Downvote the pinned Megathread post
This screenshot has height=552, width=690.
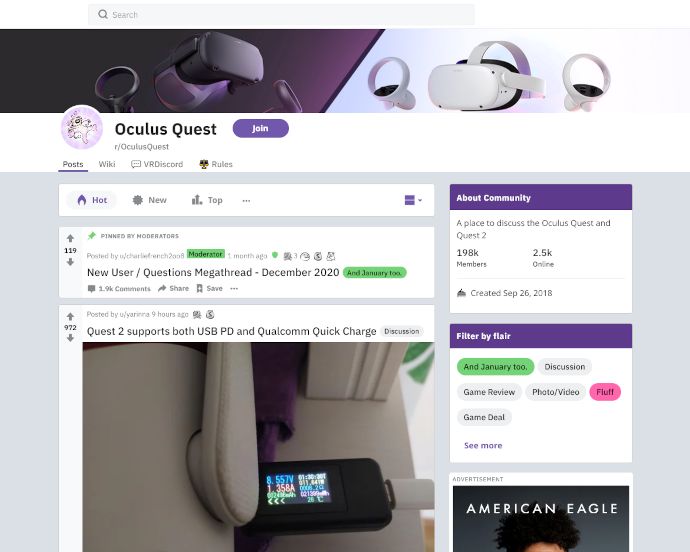70,262
